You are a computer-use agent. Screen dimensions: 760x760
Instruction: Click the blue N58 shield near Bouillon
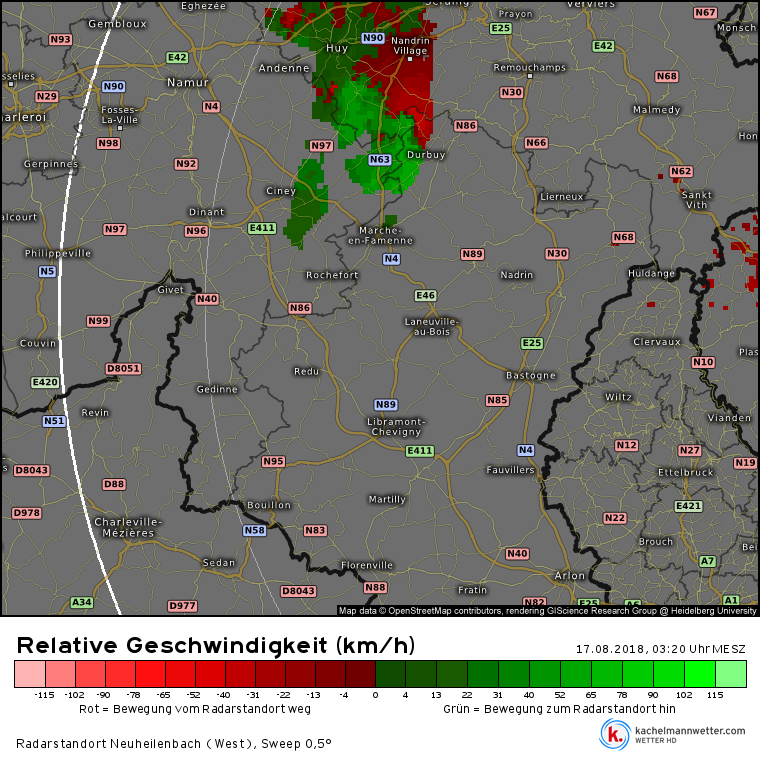click(x=254, y=530)
